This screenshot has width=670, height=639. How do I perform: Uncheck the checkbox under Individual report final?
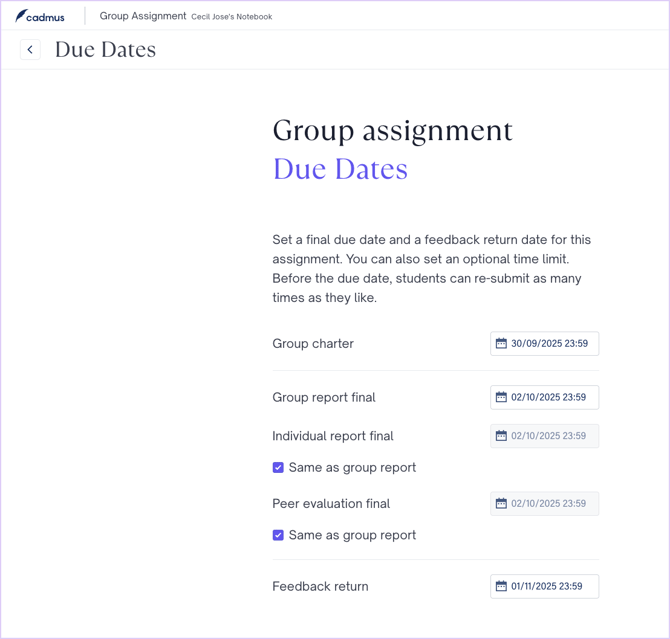278,468
